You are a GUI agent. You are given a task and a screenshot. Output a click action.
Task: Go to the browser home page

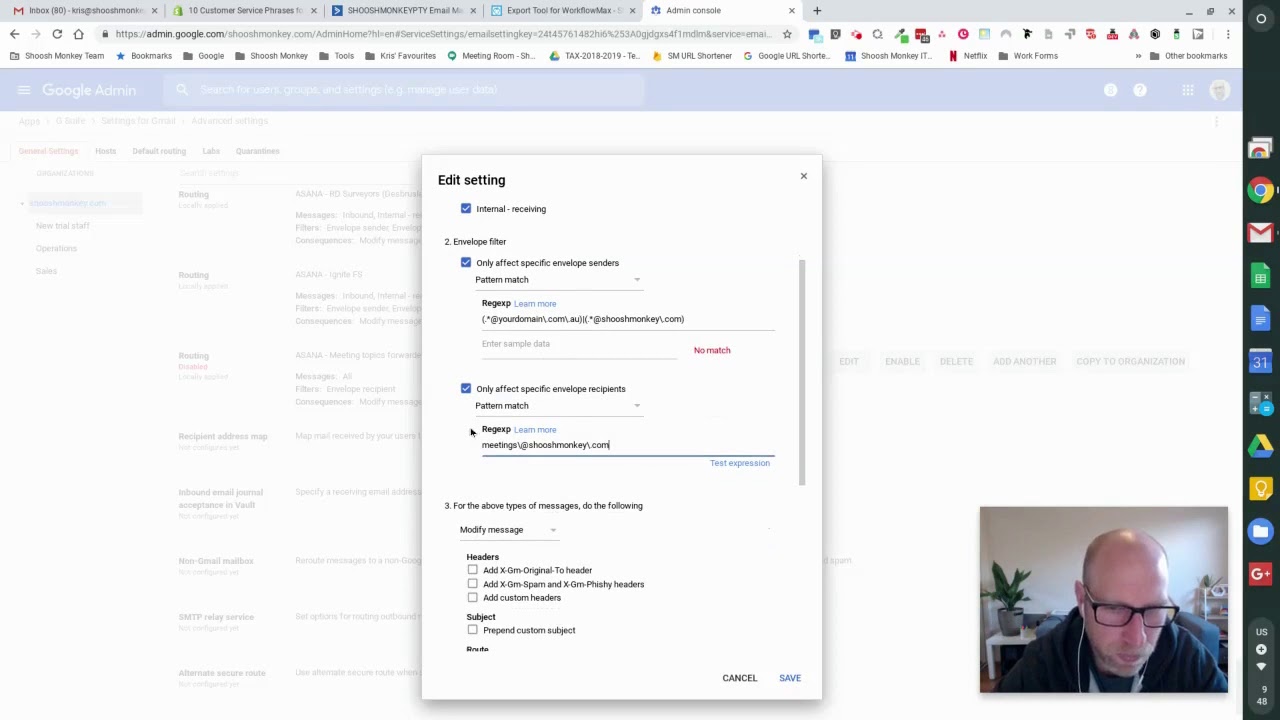78,34
